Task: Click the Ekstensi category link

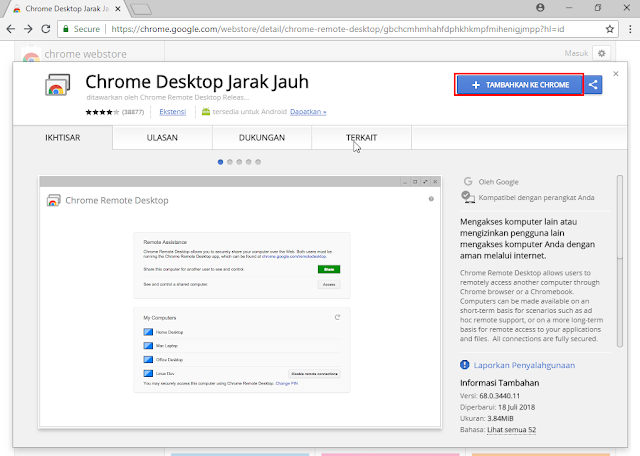Action: [x=172, y=111]
